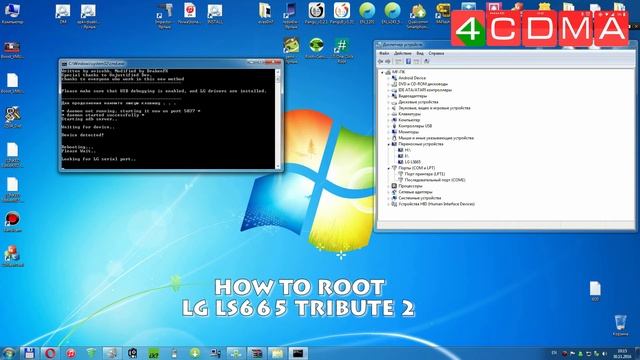Screen dimensions: 640x360
Task: Click the red music icon on taskbar
Action: [x=71, y=353]
